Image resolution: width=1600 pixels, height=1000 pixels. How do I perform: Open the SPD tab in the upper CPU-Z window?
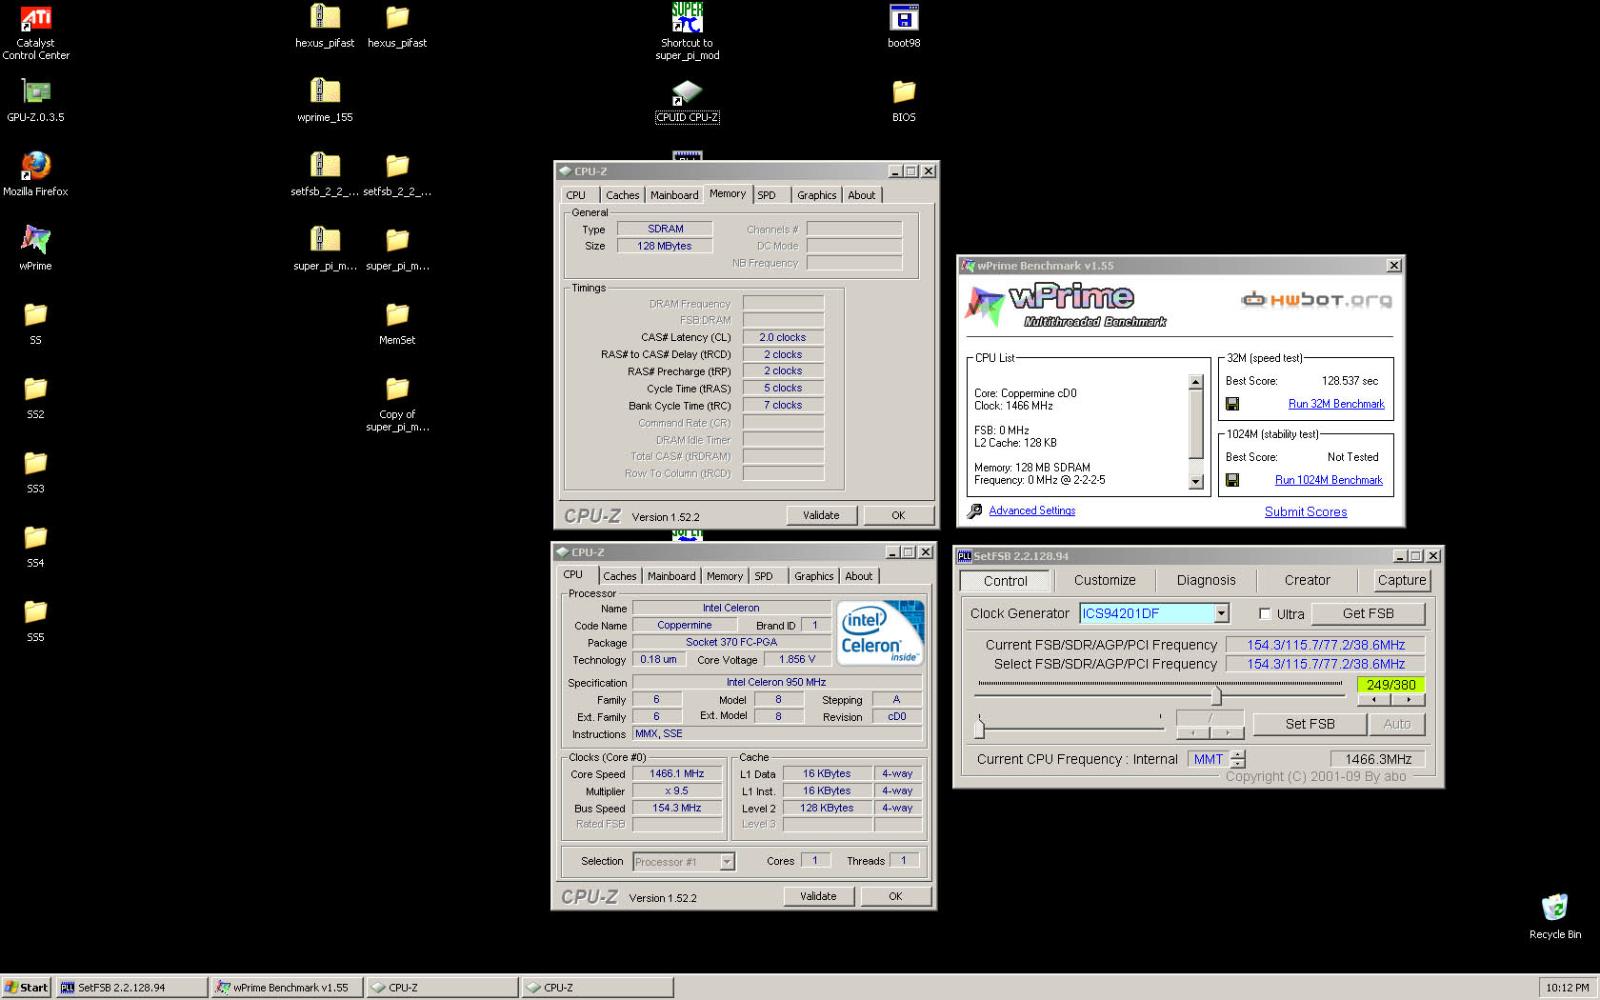[767, 195]
